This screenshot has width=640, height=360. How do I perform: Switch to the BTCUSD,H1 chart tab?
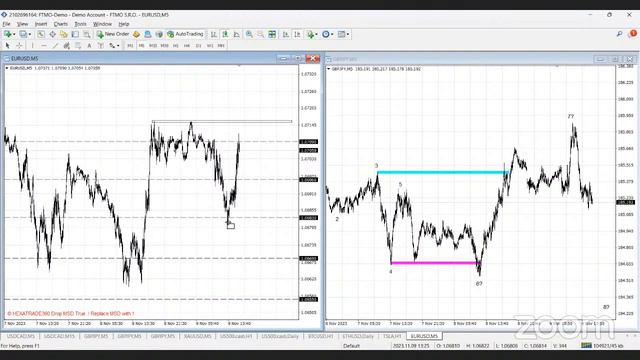(320, 336)
